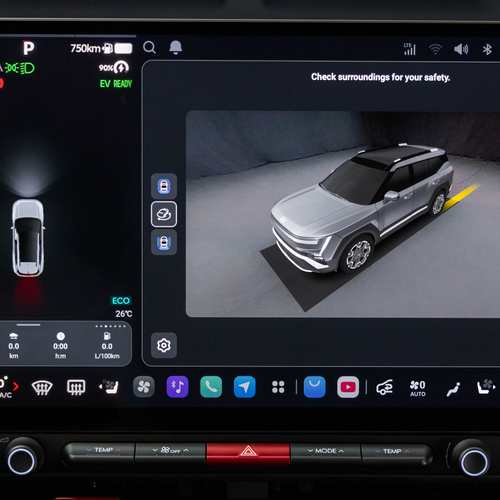Viewport: 500px width, 500px height.
Task: Tap the top-view car graphic in cluster
Action: pos(28,238)
